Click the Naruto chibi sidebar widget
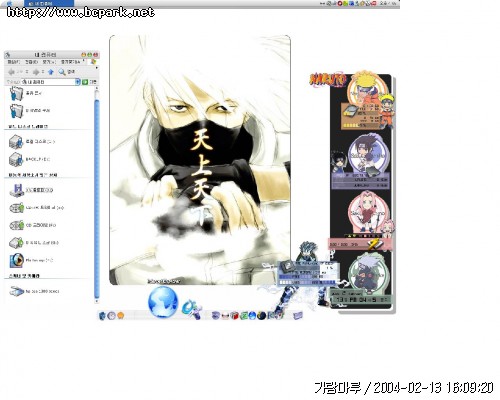This screenshot has height=400, width=500. pos(368,100)
